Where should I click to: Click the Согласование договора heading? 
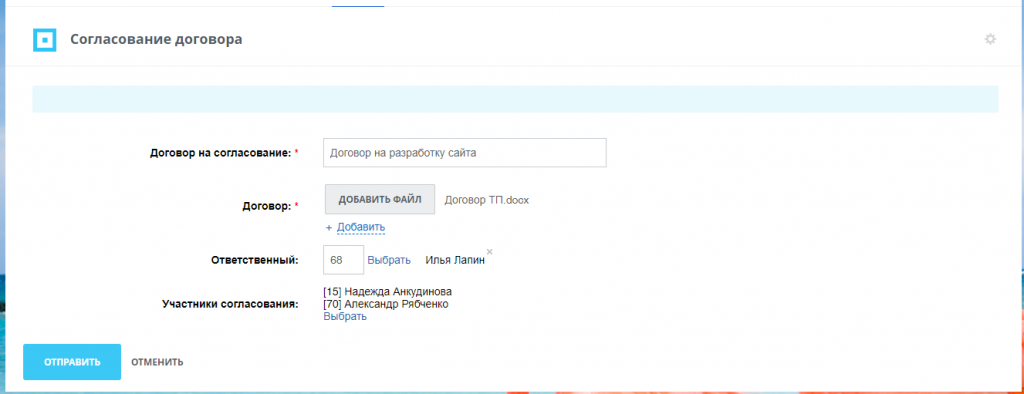tap(156, 39)
